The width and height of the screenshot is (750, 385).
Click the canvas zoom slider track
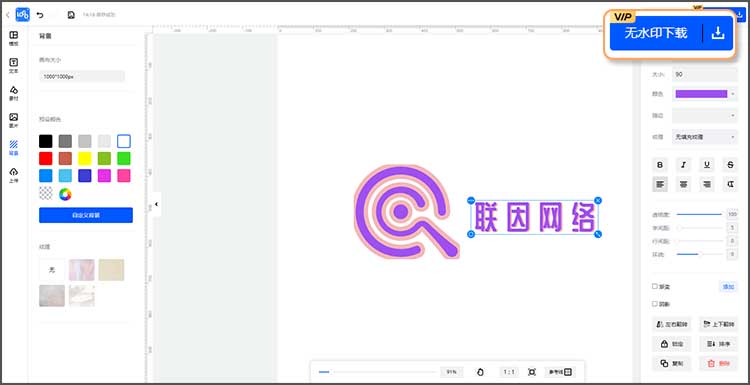click(x=377, y=372)
